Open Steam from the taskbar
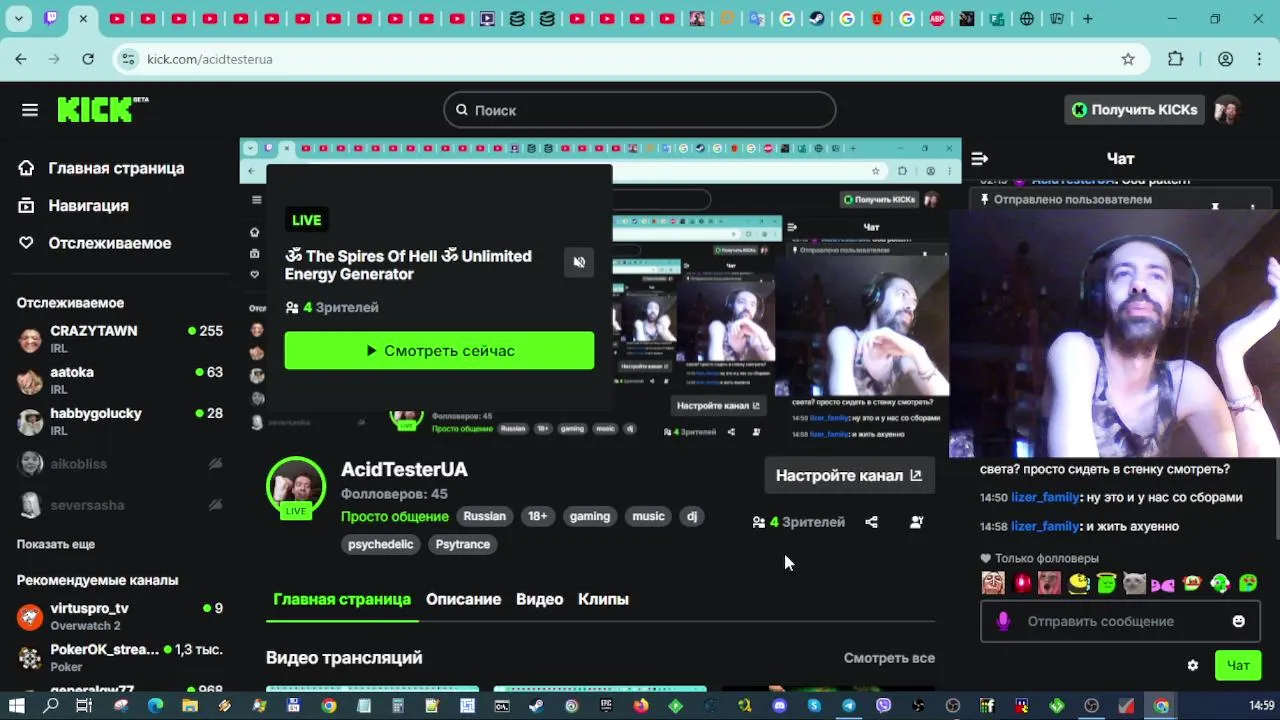Viewport: 1280px width, 720px height. 537,706
